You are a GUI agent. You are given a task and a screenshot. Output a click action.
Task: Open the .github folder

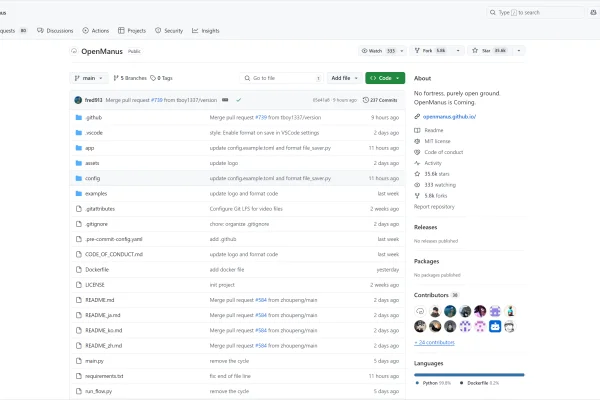[93, 118]
